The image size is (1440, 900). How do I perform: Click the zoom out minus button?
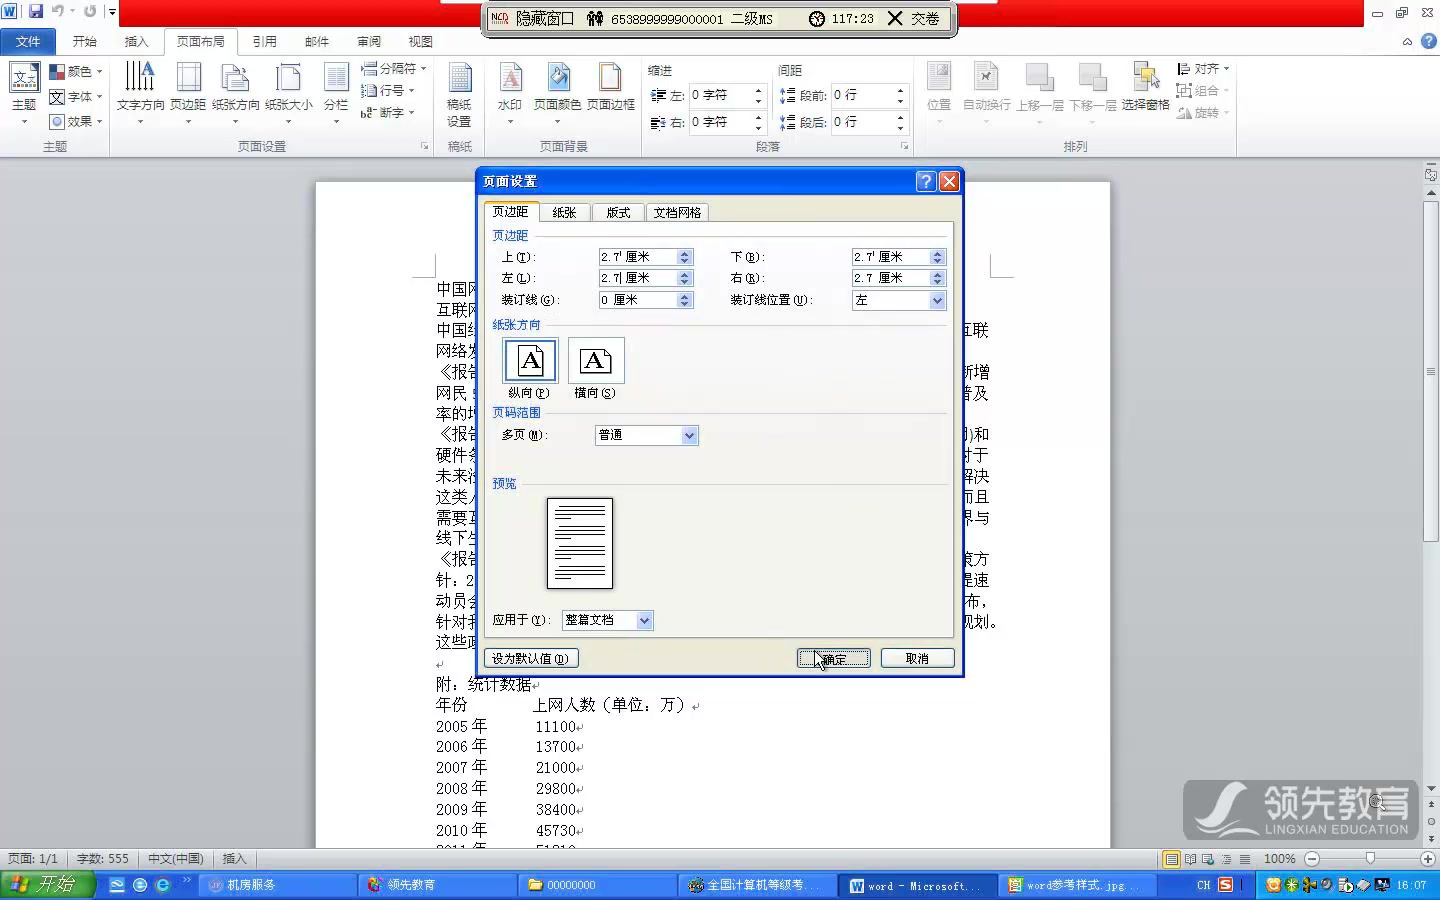[x=1312, y=859]
